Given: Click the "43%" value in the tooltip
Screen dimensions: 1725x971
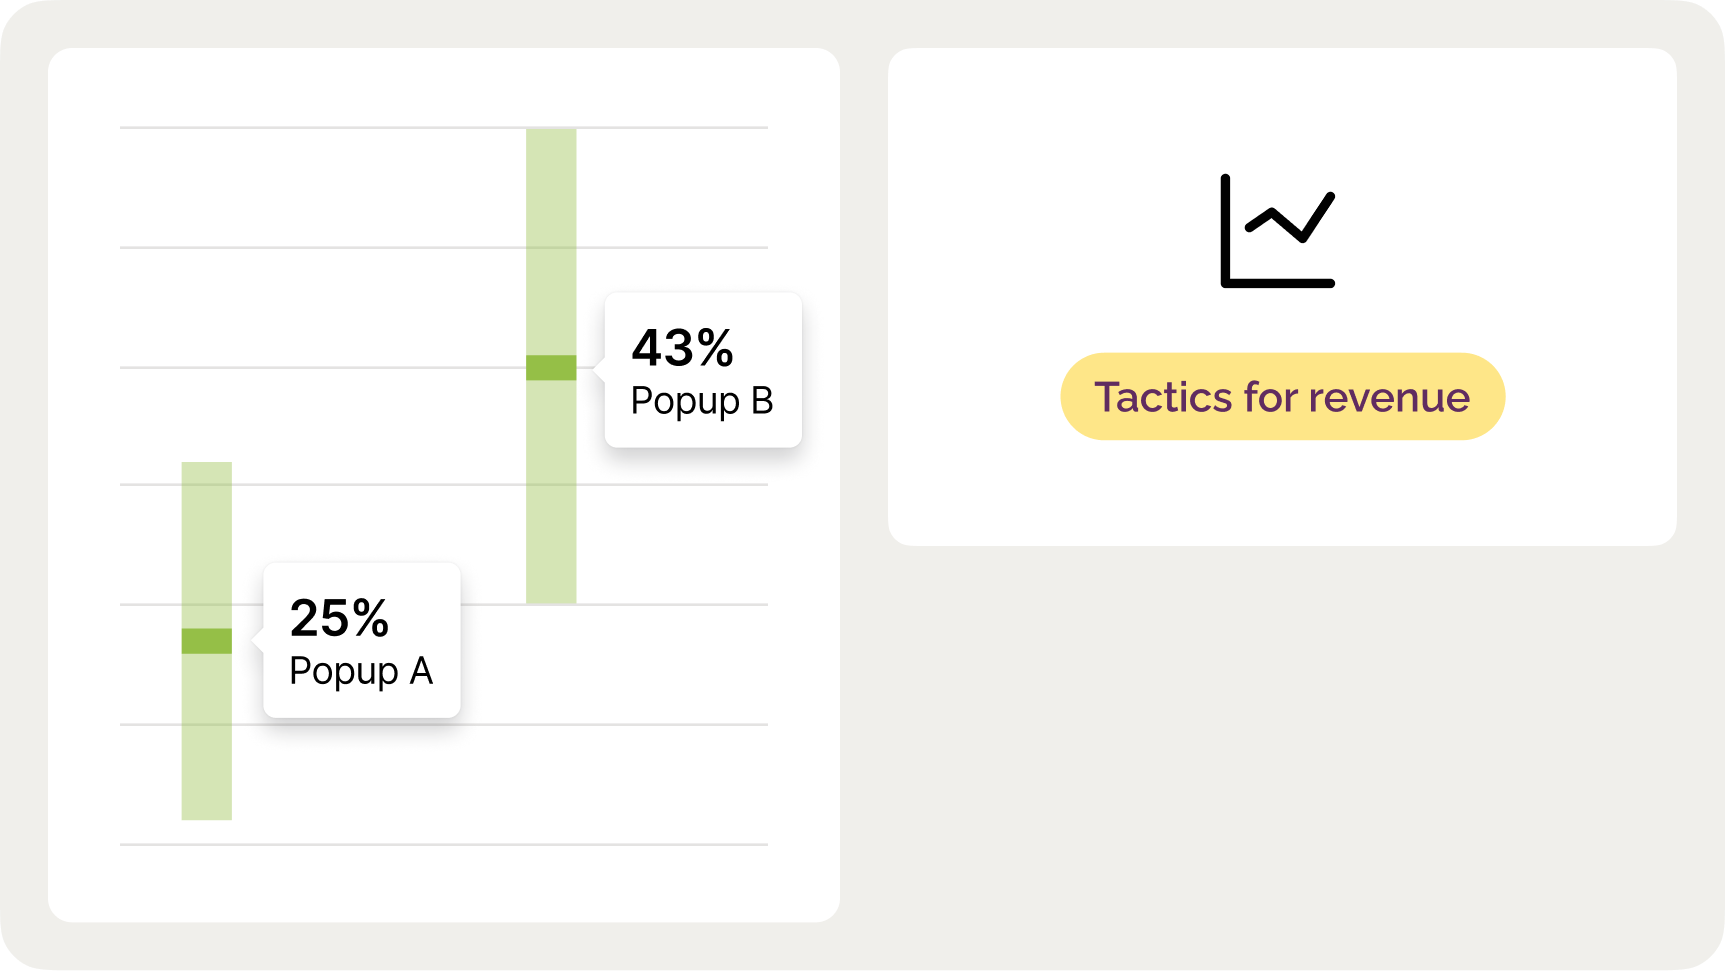Looking at the screenshot, I should (682, 349).
